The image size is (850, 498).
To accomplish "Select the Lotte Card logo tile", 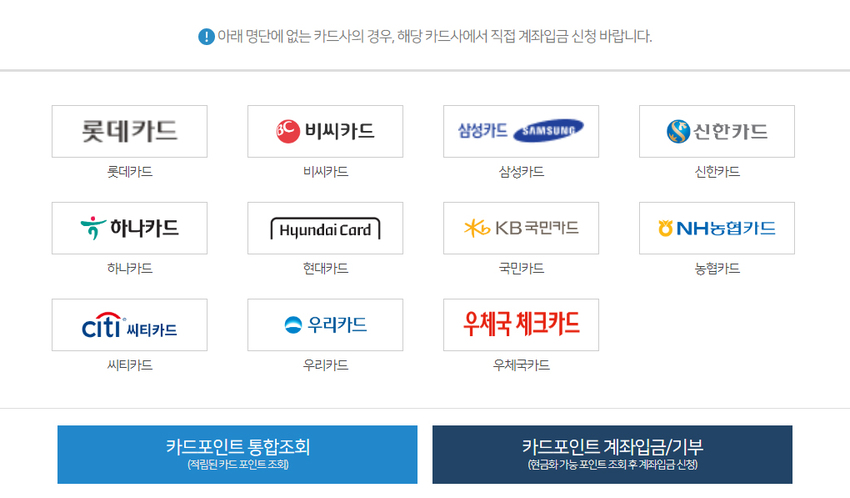I will click(x=130, y=132).
